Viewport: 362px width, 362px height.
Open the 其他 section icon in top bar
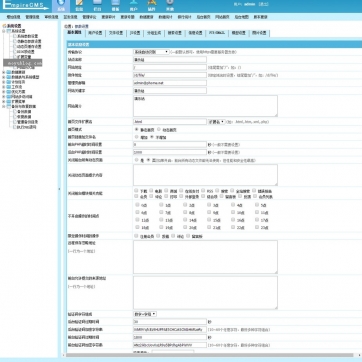(x=170, y=3)
